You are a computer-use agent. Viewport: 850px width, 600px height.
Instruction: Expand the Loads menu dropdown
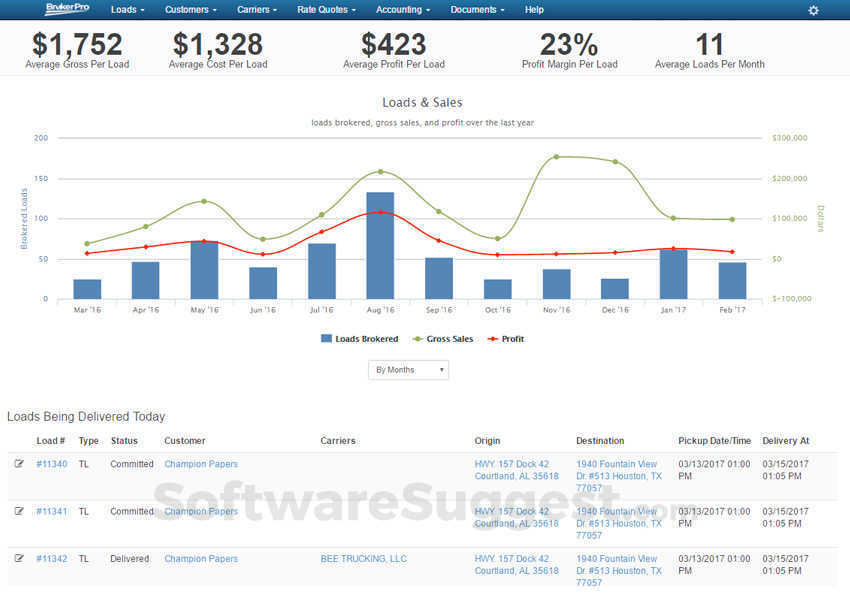point(127,10)
